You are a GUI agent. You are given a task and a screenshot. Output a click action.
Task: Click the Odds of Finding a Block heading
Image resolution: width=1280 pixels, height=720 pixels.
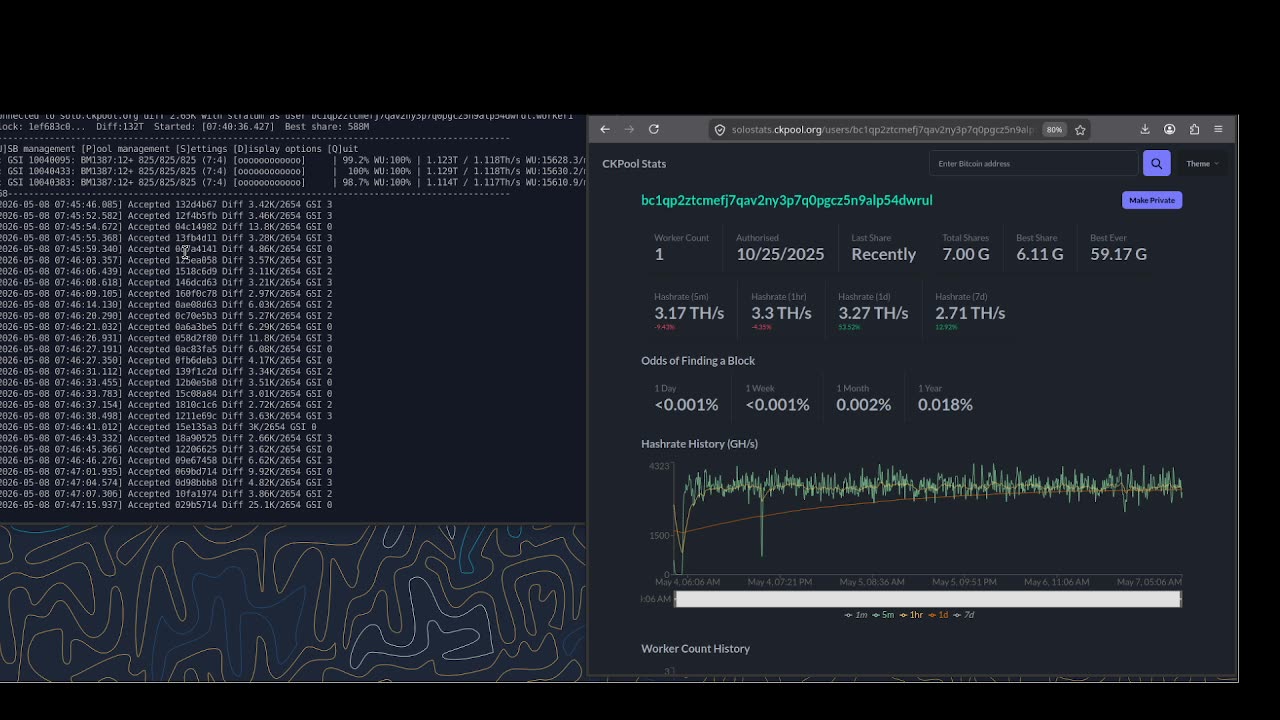click(698, 361)
